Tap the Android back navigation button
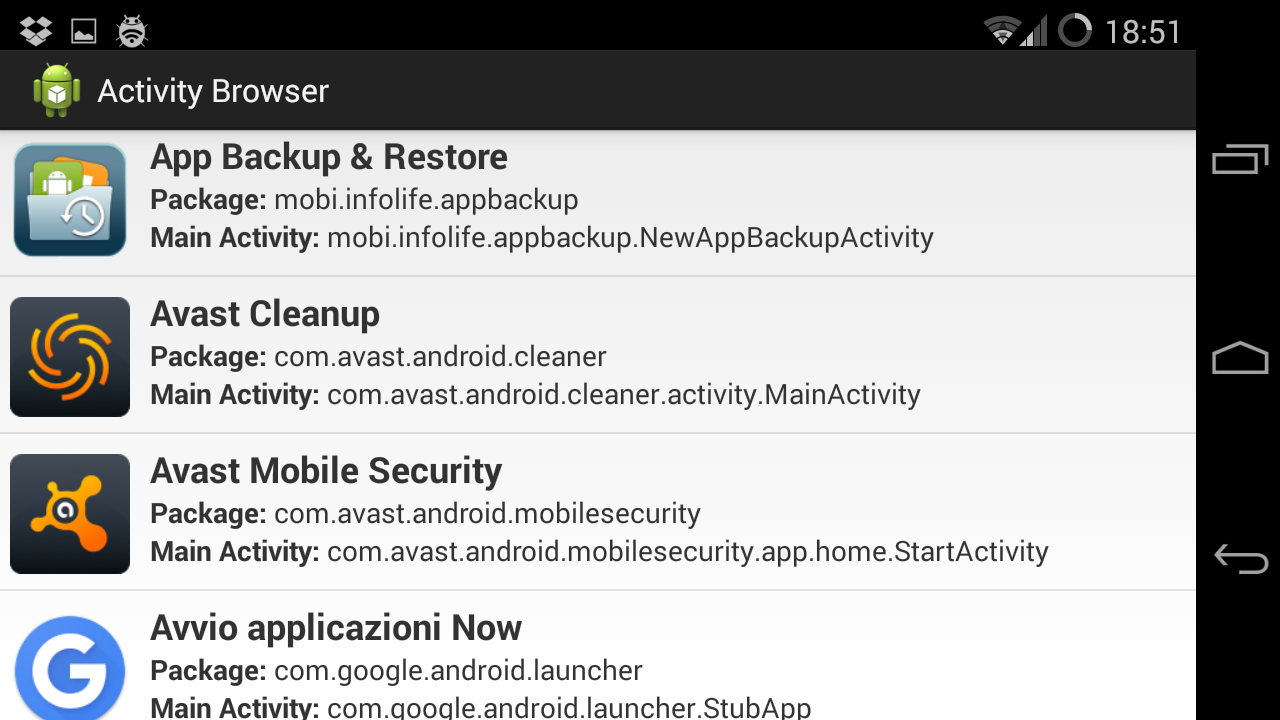The width and height of the screenshot is (1280, 720). (1240, 558)
